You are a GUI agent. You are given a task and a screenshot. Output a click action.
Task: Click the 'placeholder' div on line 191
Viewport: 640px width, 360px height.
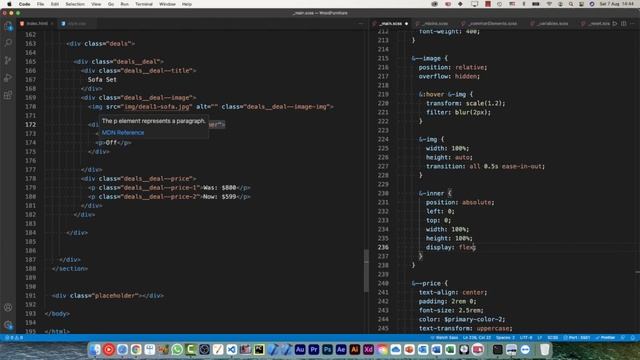108,296
